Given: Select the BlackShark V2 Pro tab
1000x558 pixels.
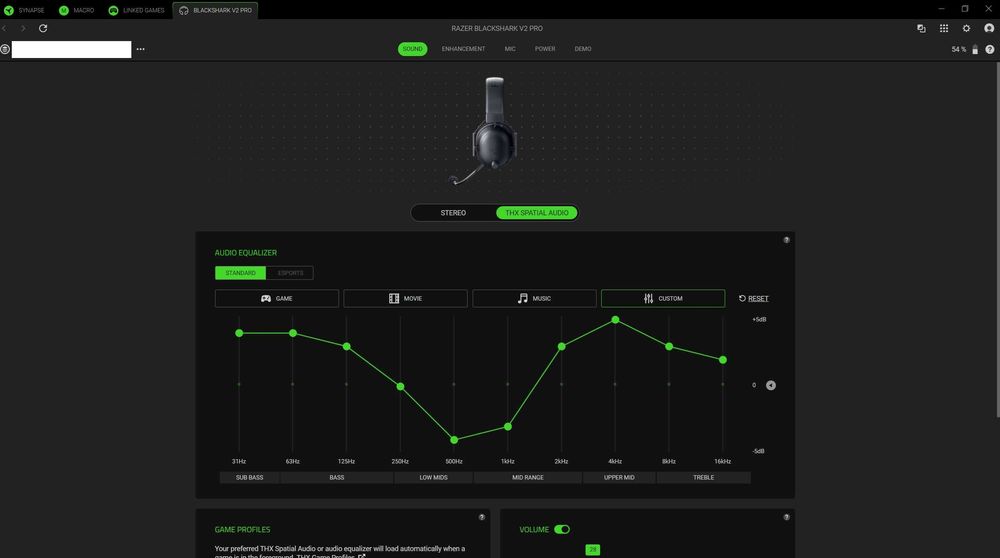Looking at the screenshot, I should pos(216,10).
